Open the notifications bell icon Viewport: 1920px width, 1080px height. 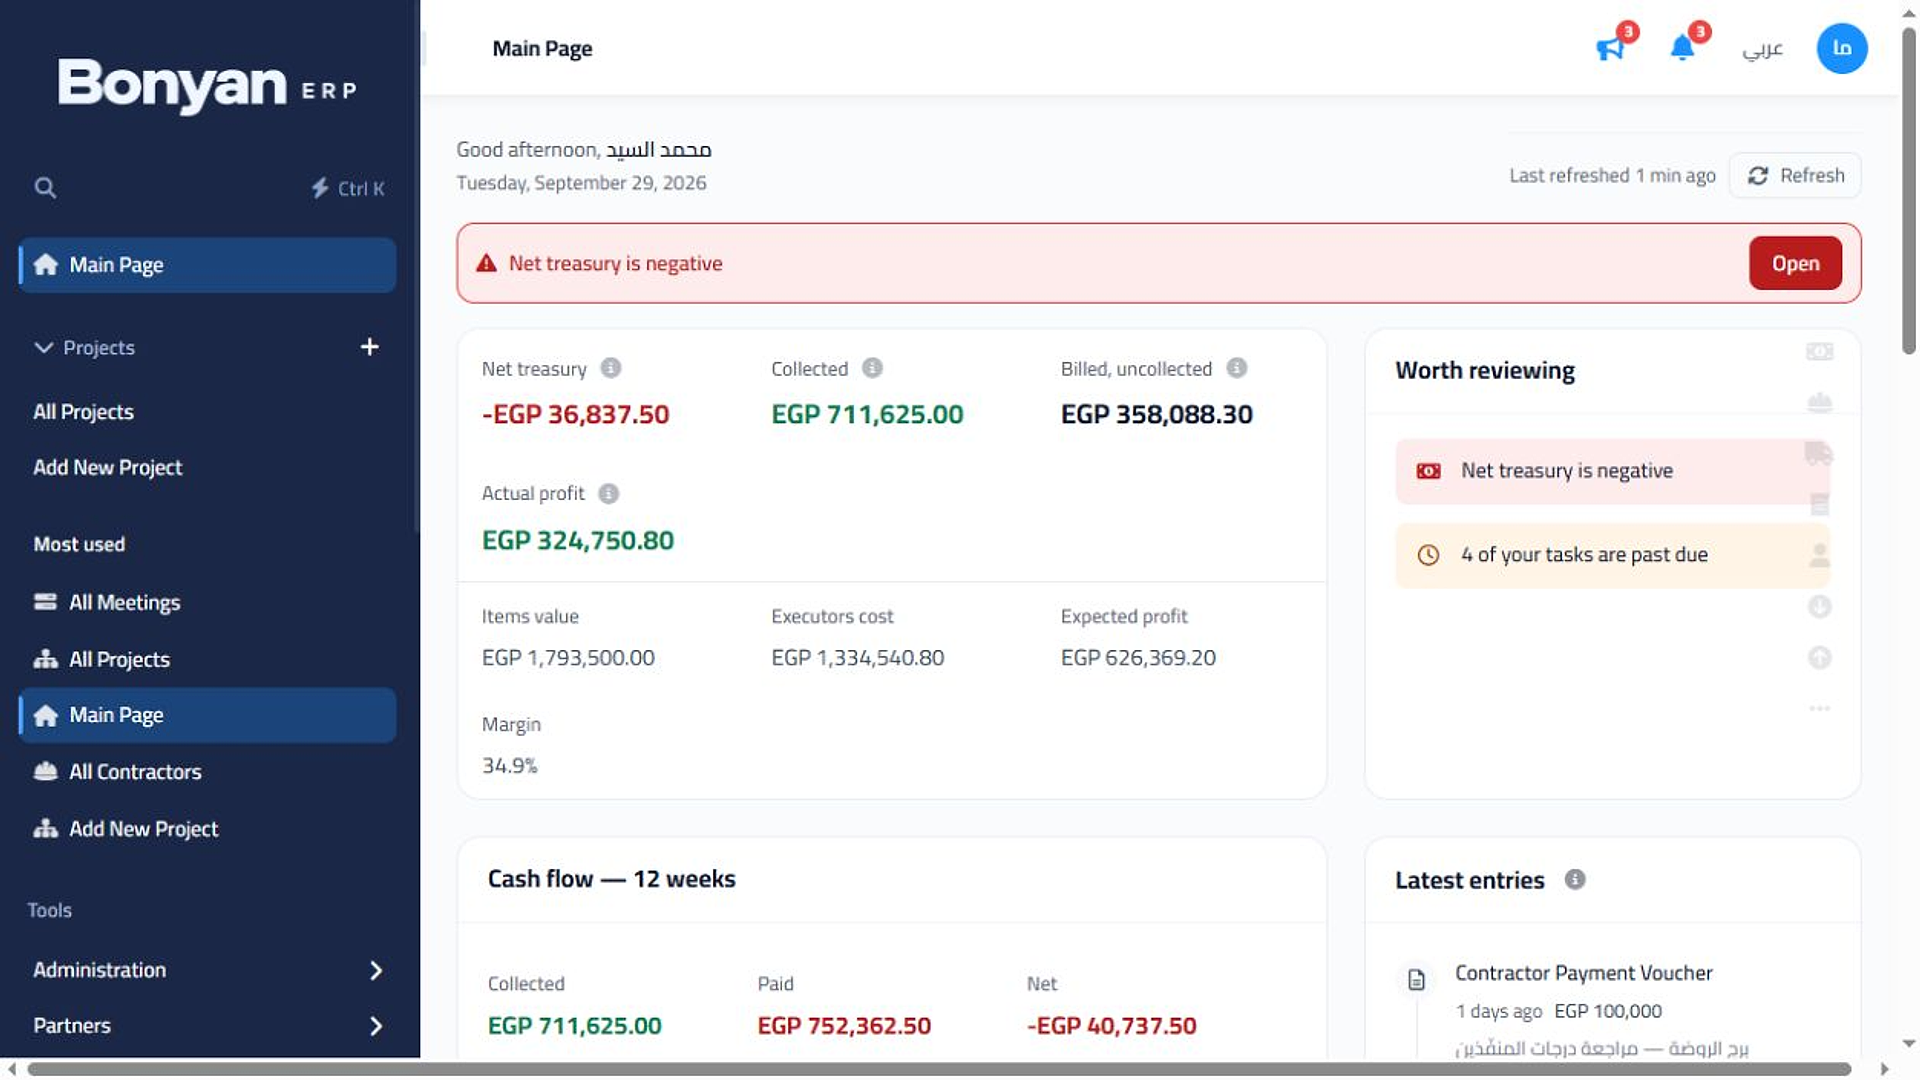click(x=1683, y=48)
